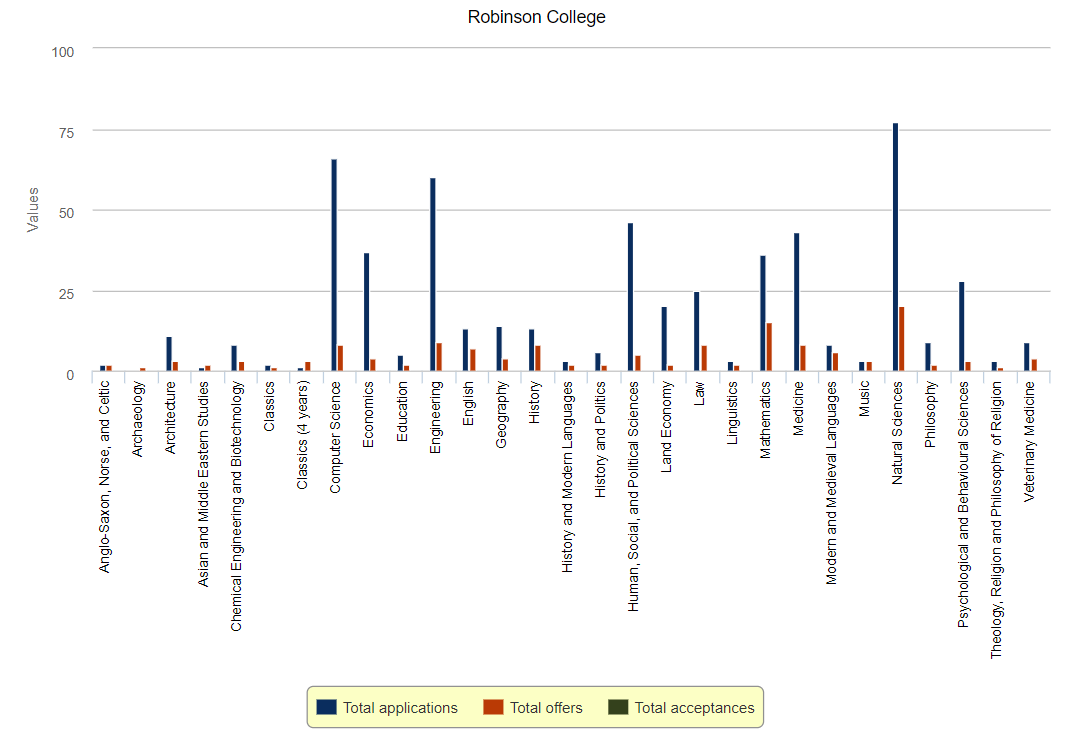Click the 25 value on the y-axis
This screenshot has width=1074, height=750.
click(66, 294)
